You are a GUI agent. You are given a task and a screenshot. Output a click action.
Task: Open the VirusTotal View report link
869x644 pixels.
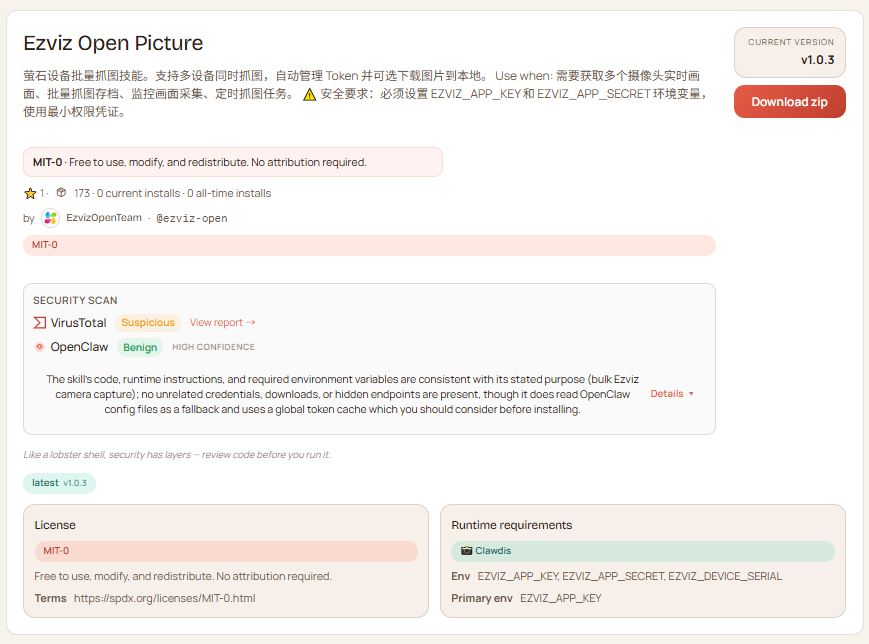click(x=221, y=322)
